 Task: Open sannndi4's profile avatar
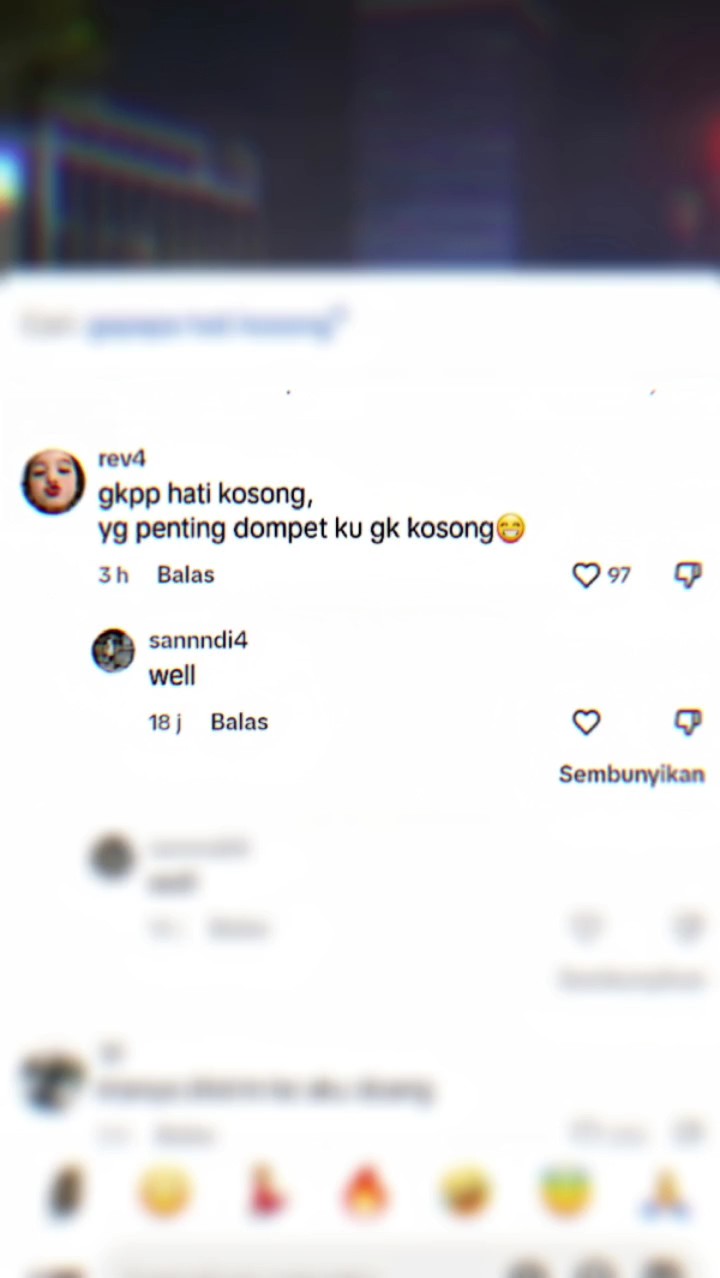[x=113, y=651]
